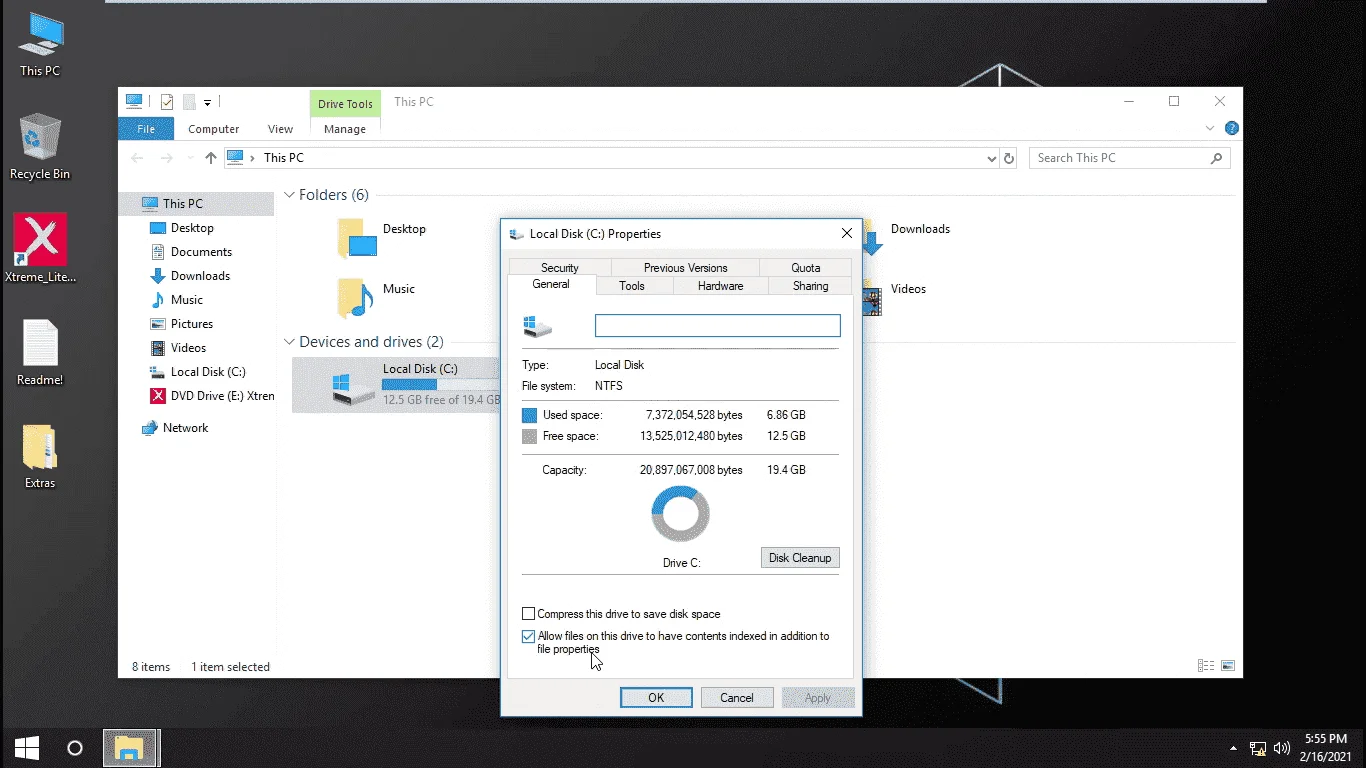Switch to the Tools tab
The height and width of the screenshot is (768, 1366).
(x=632, y=286)
